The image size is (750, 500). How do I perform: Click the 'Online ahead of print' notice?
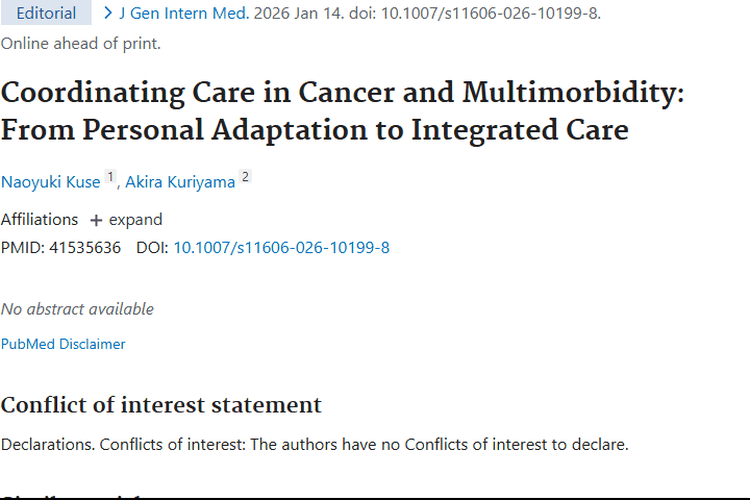point(80,43)
